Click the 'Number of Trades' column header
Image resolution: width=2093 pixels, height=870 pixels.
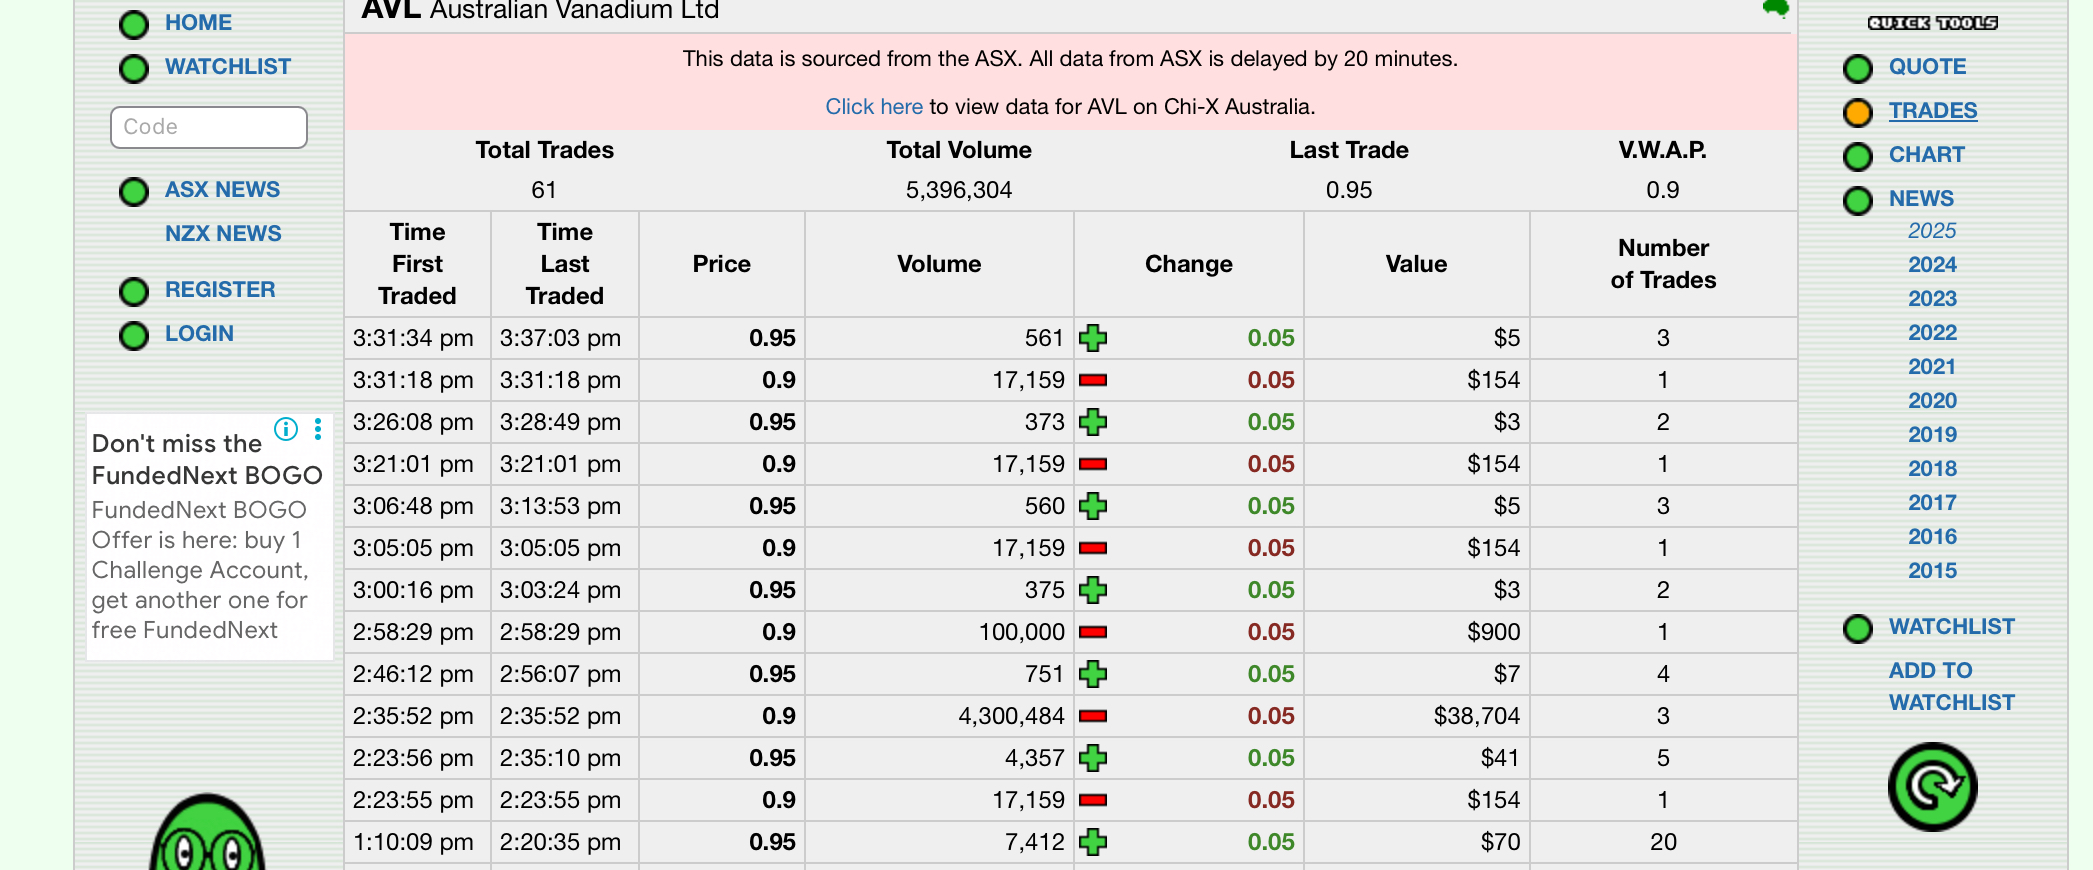1663,264
